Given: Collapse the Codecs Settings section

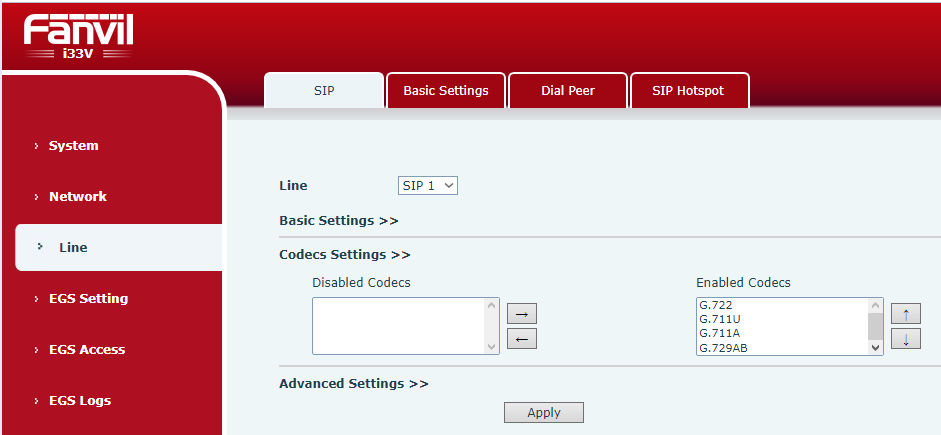Looking at the screenshot, I should pyautogui.click(x=344, y=254).
